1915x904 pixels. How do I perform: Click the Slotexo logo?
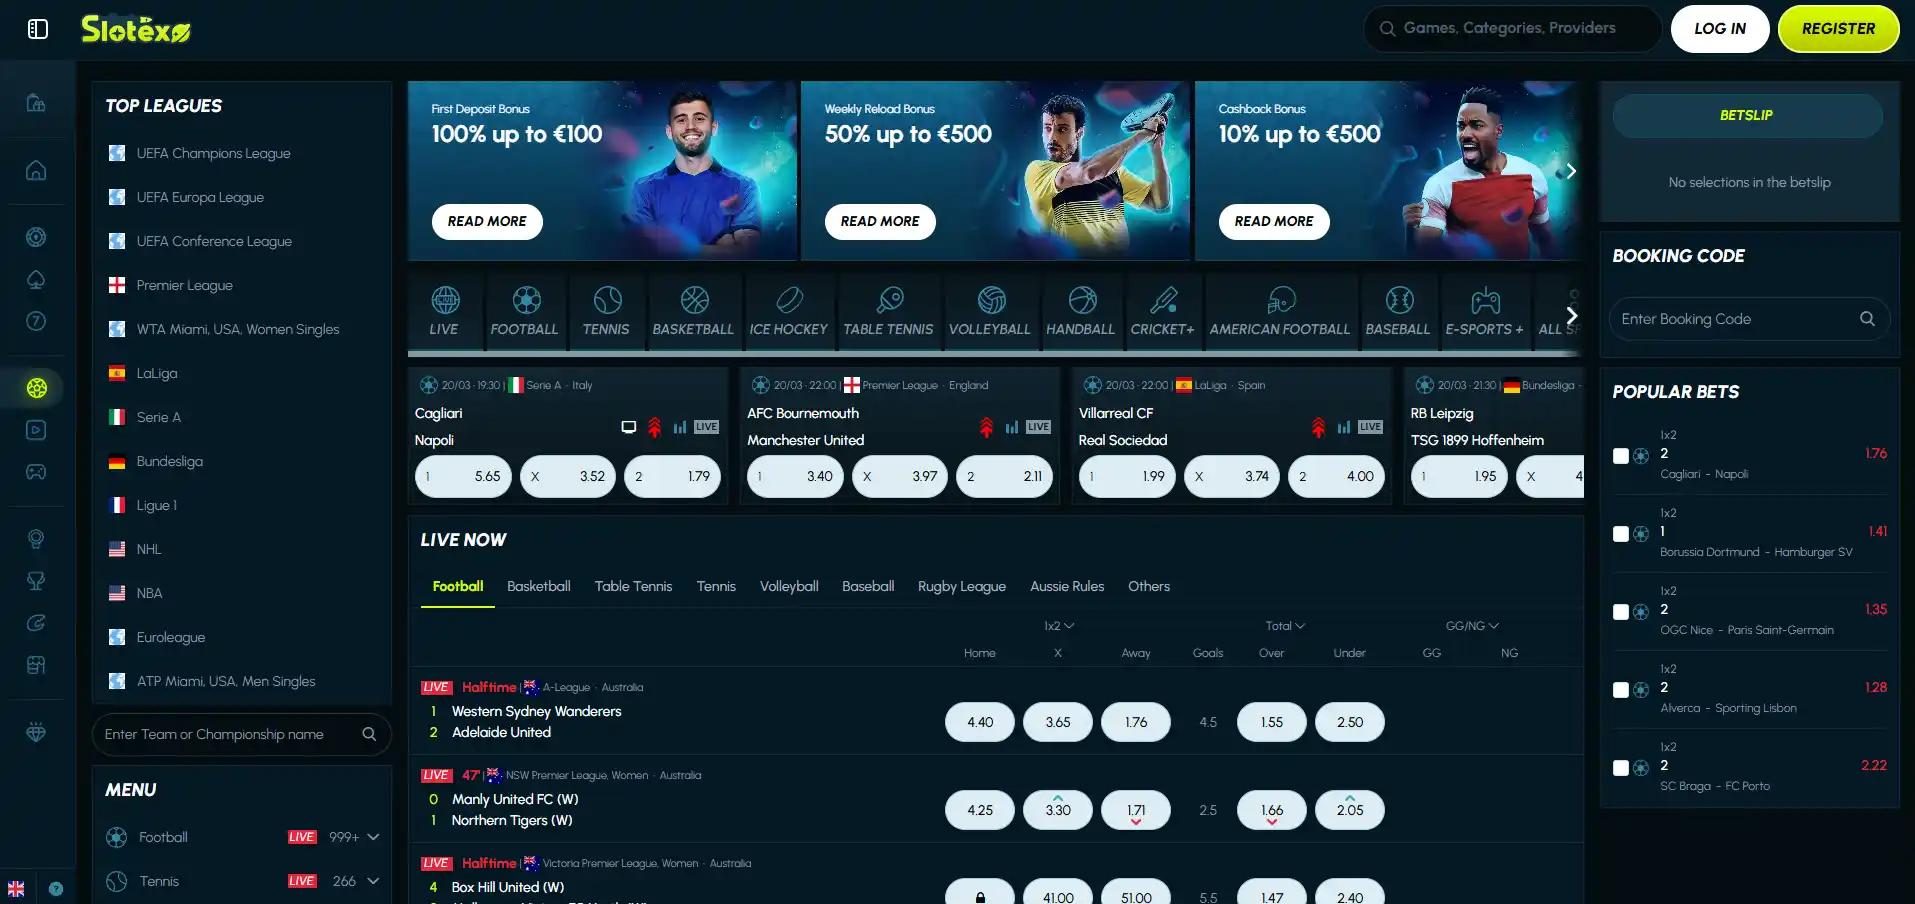click(x=136, y=29)
